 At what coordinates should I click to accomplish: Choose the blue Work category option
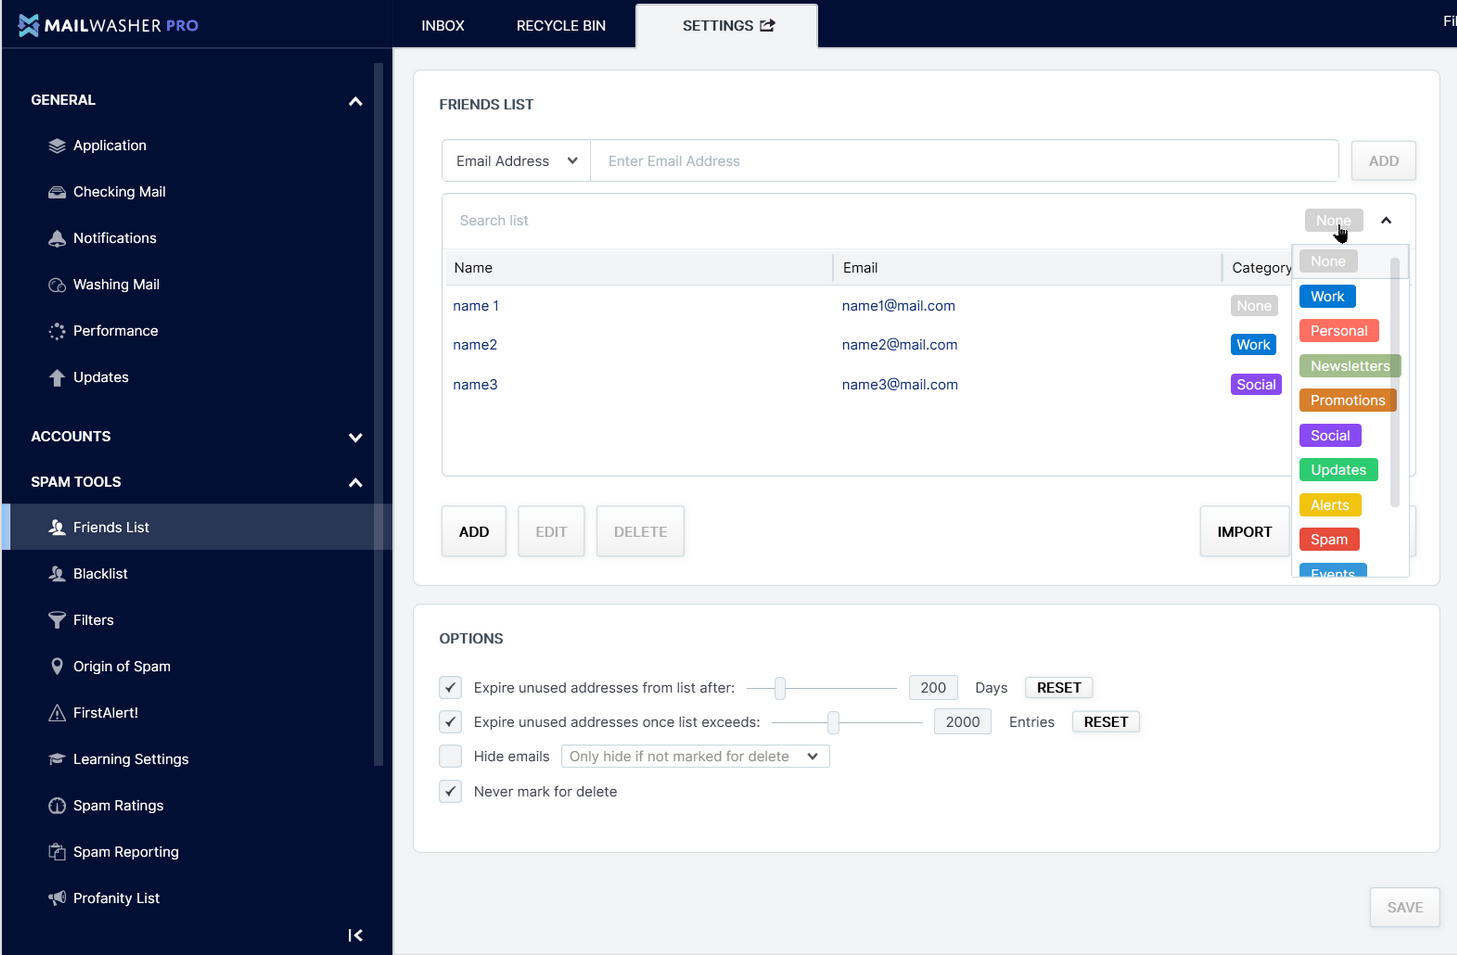point(1327,296)
